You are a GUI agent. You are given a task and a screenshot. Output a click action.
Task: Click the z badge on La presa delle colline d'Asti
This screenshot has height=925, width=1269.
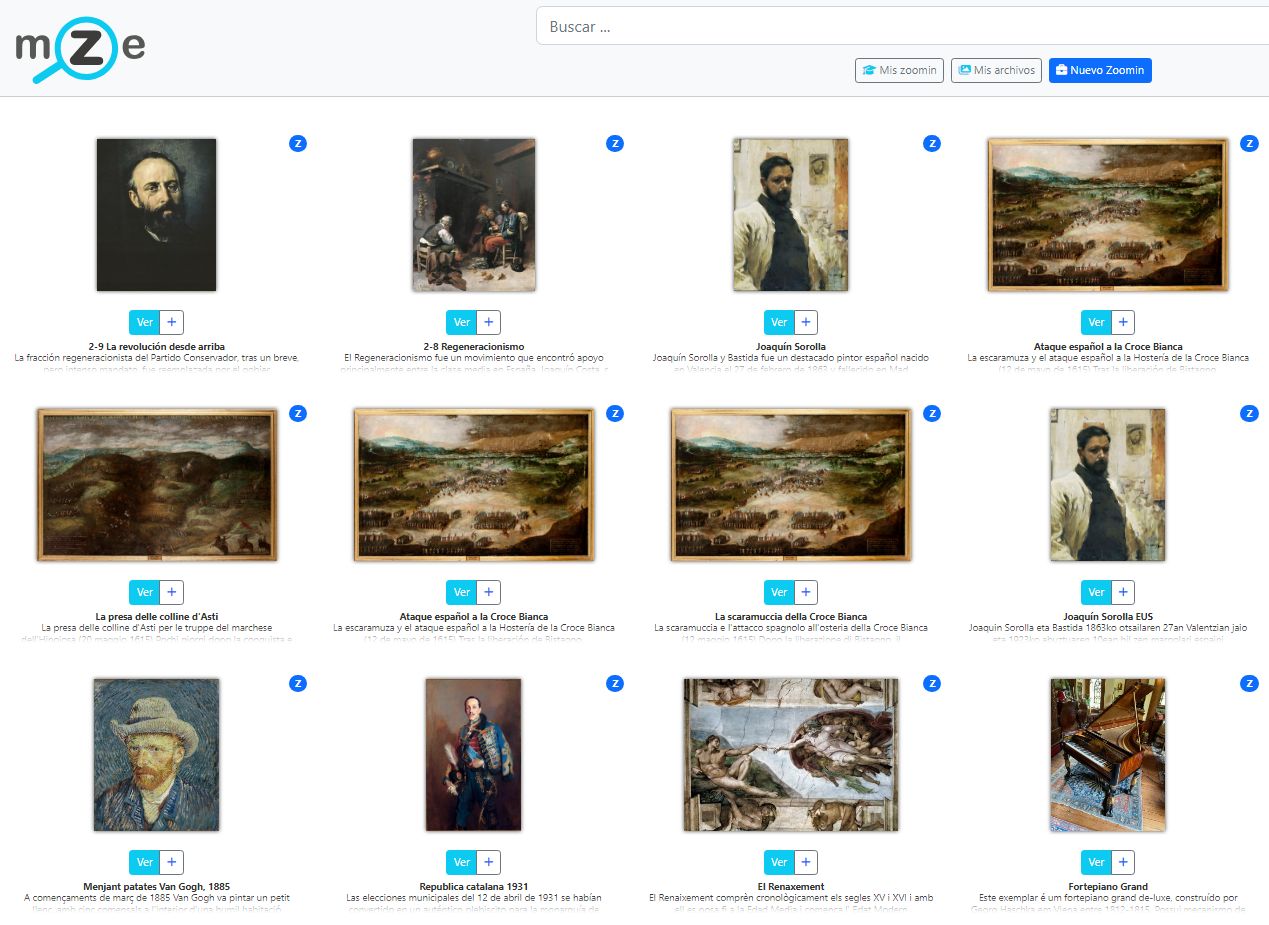pyautogui.click(x=298, y=413)
